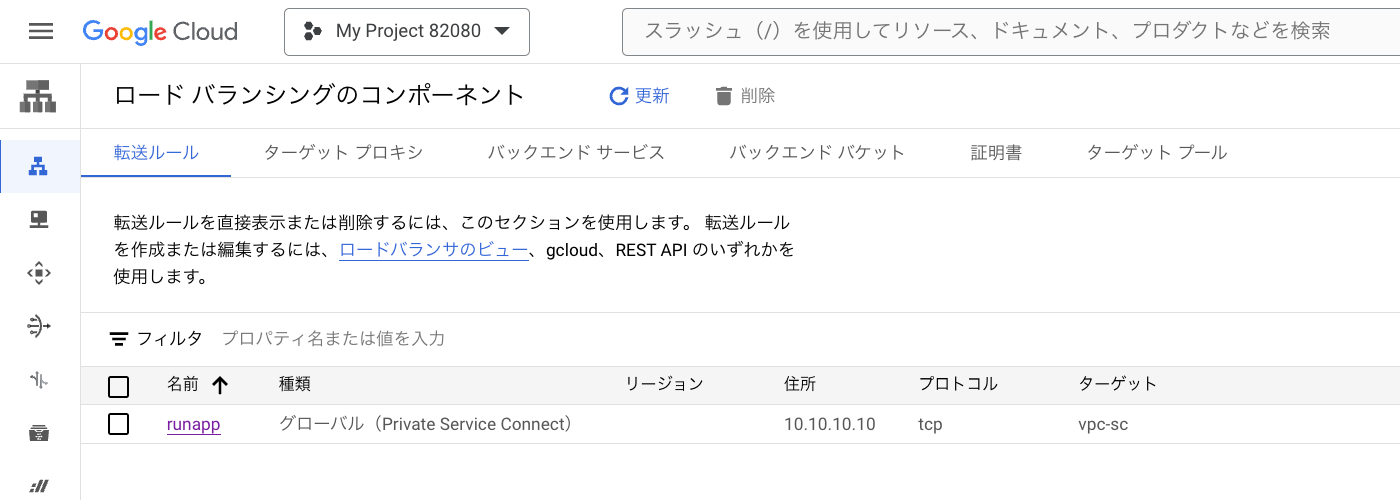Open the runapp forwarding rule link
Viewport: 1400px width, 500px height.
point(193,424)
